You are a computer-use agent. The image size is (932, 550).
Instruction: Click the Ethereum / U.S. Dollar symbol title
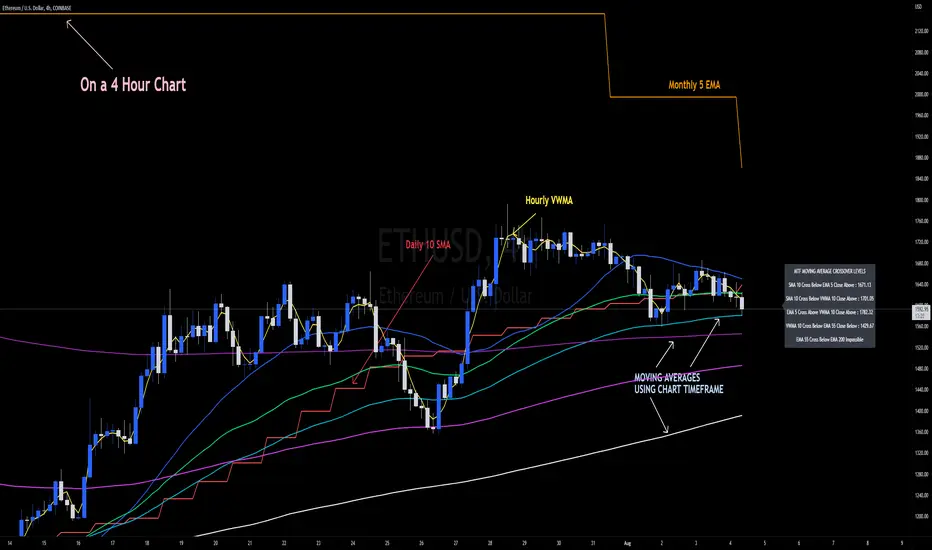[x=36, y=8]
